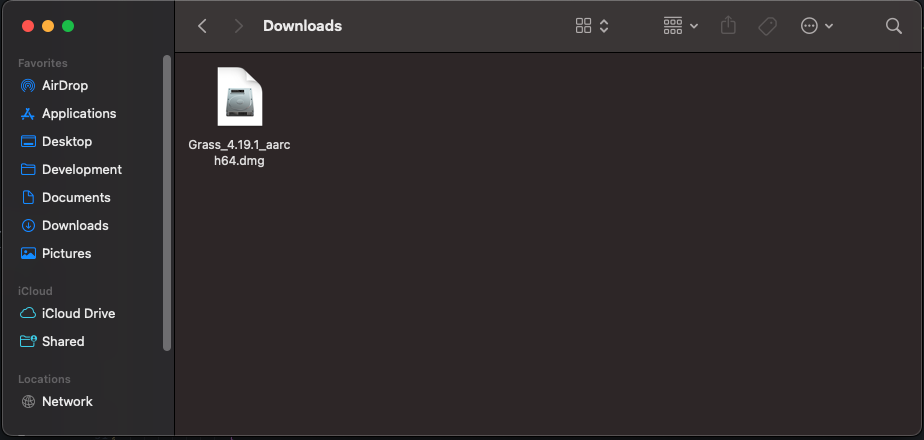Screen dimensions: 924x440
Task: Open the Shared iCloud folder
Action: [x=52, y=341]
